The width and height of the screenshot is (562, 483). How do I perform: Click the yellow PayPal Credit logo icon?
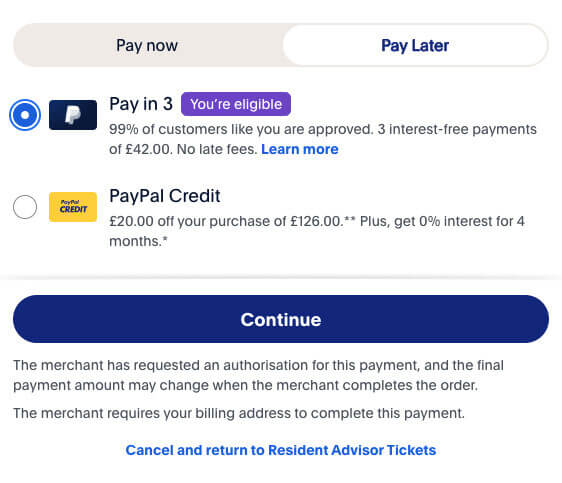(x=73, y=207)
